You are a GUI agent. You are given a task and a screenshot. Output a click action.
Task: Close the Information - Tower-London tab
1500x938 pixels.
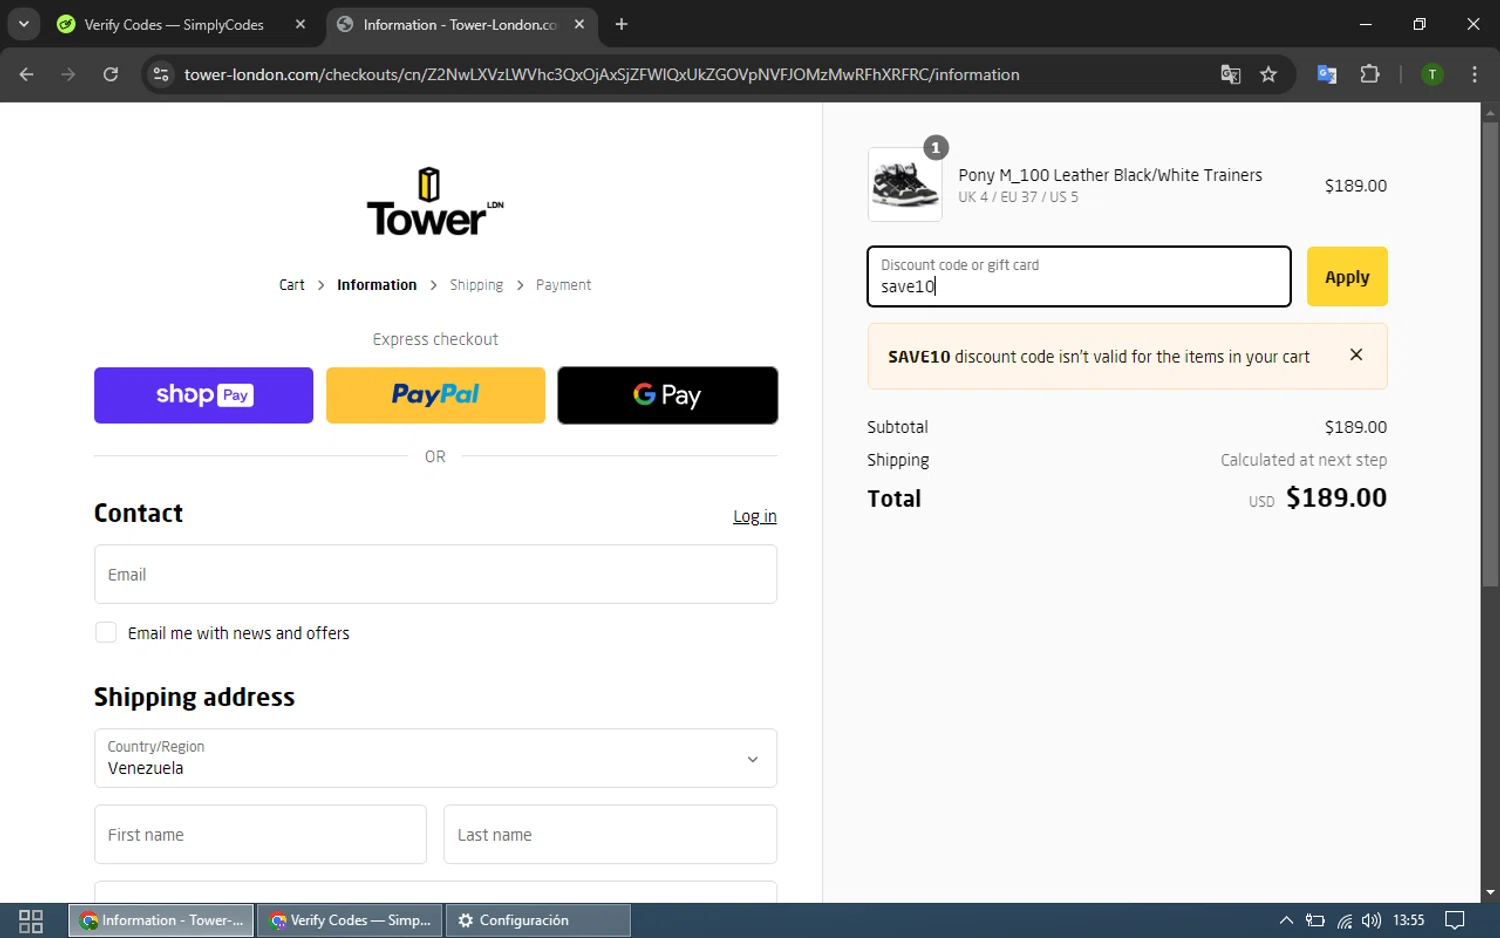579,24
